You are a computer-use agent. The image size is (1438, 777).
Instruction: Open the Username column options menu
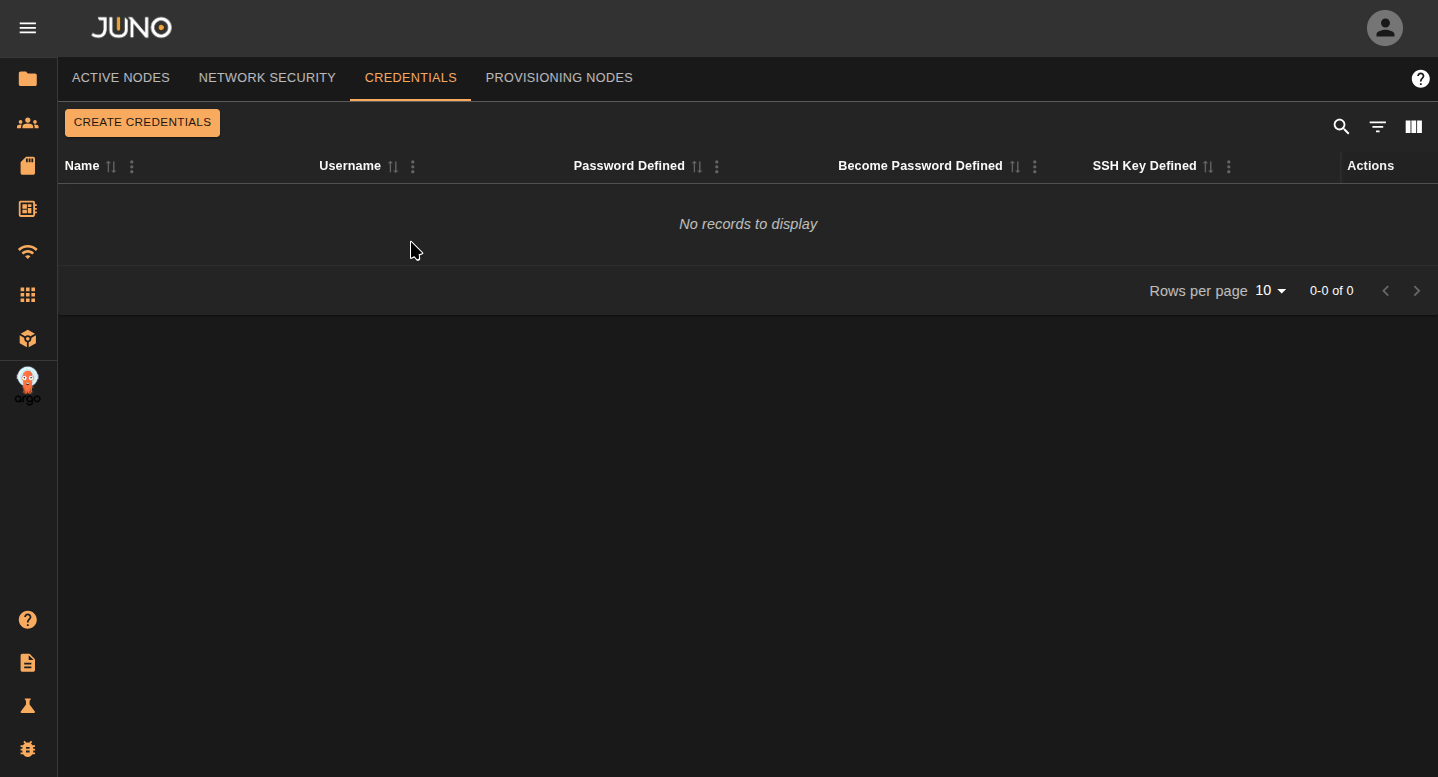413,167
